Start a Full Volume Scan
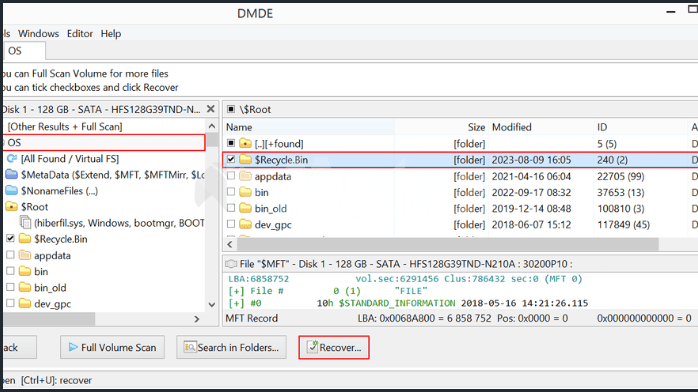The height and width of the screenshot is (392, 698). pos(112,348)
